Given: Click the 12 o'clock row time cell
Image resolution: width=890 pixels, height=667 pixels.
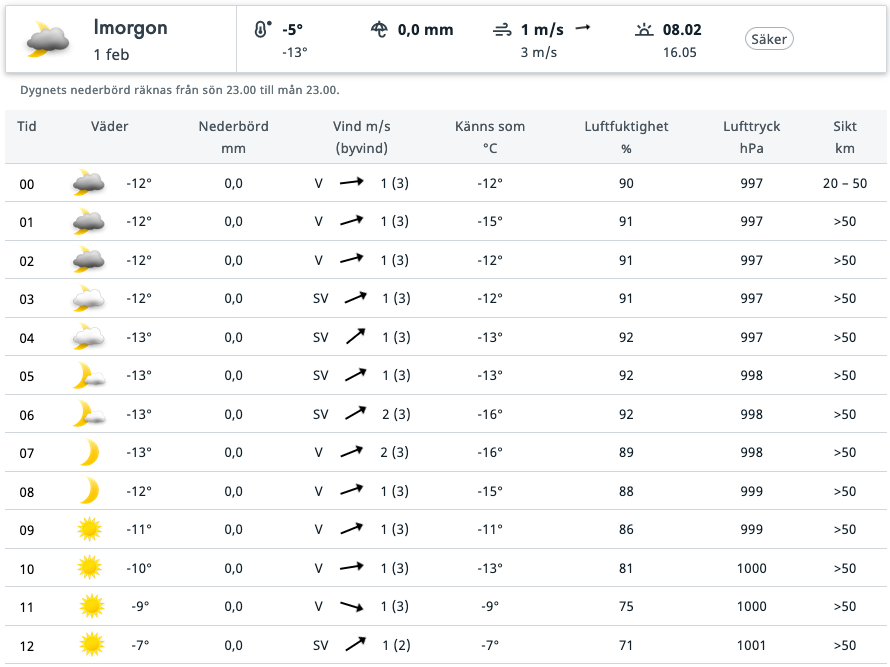Looking at the screenshot, I should point(27,646).
